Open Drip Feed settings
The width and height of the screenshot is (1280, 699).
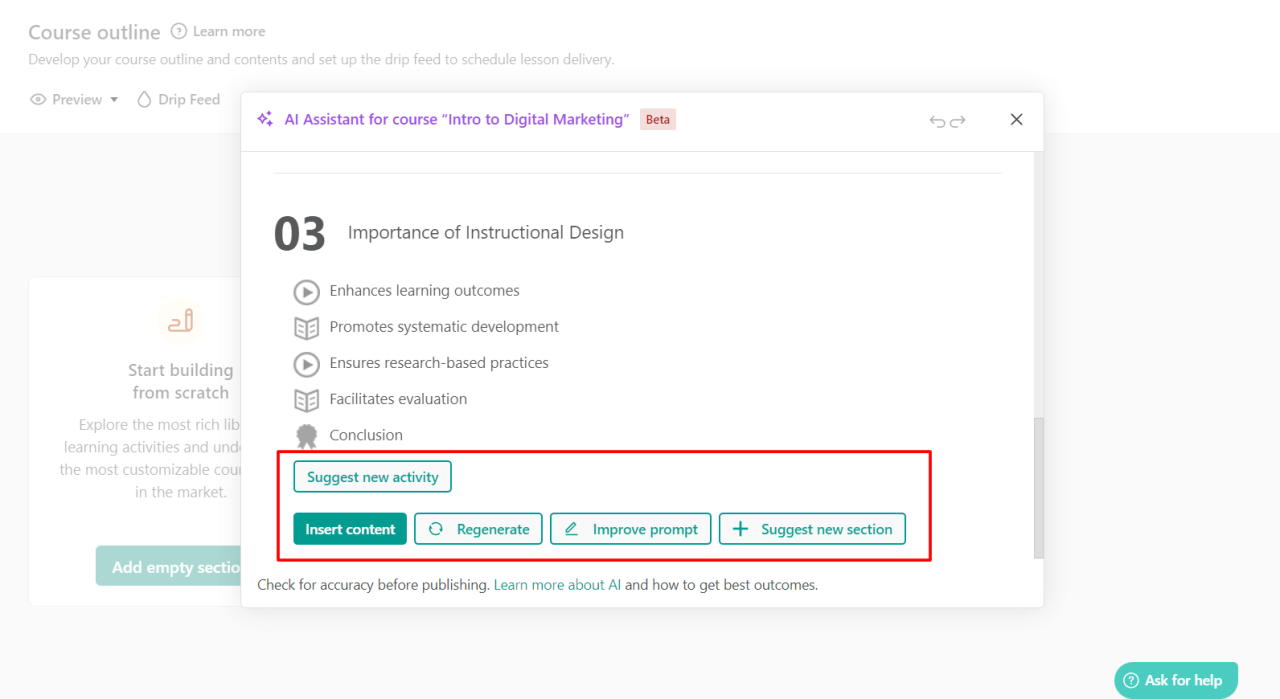click(x=178, y=100)
